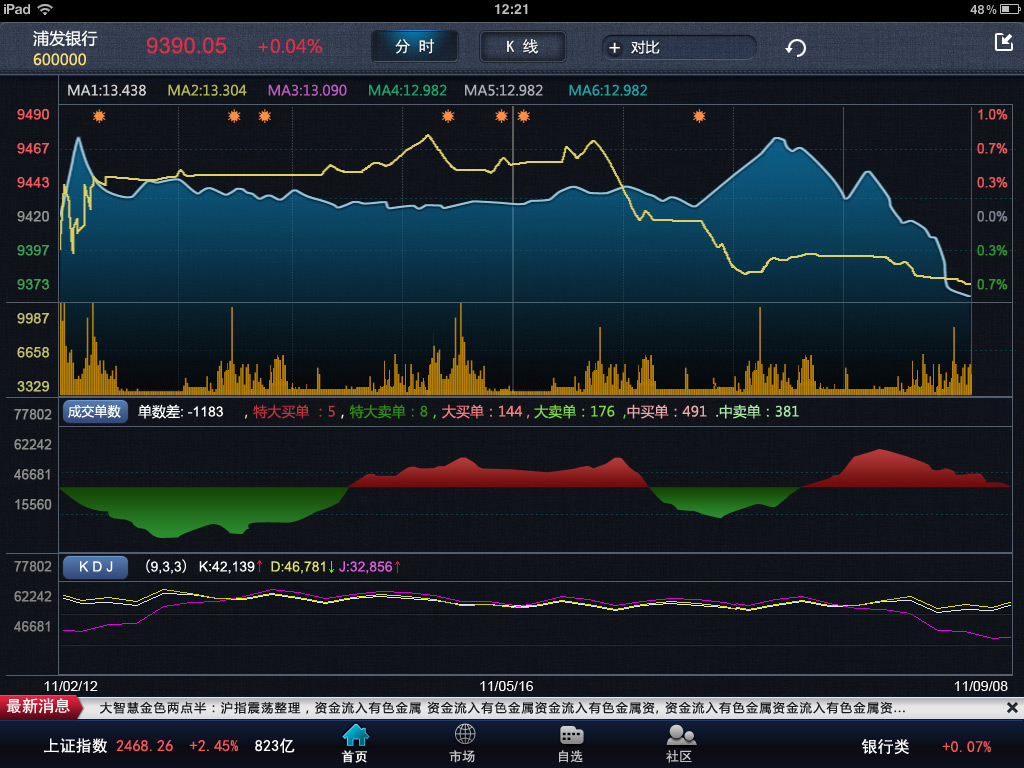Tap the MA4:12.982 label
This screenshot has width=1024, height=768.
pos(408,91)
